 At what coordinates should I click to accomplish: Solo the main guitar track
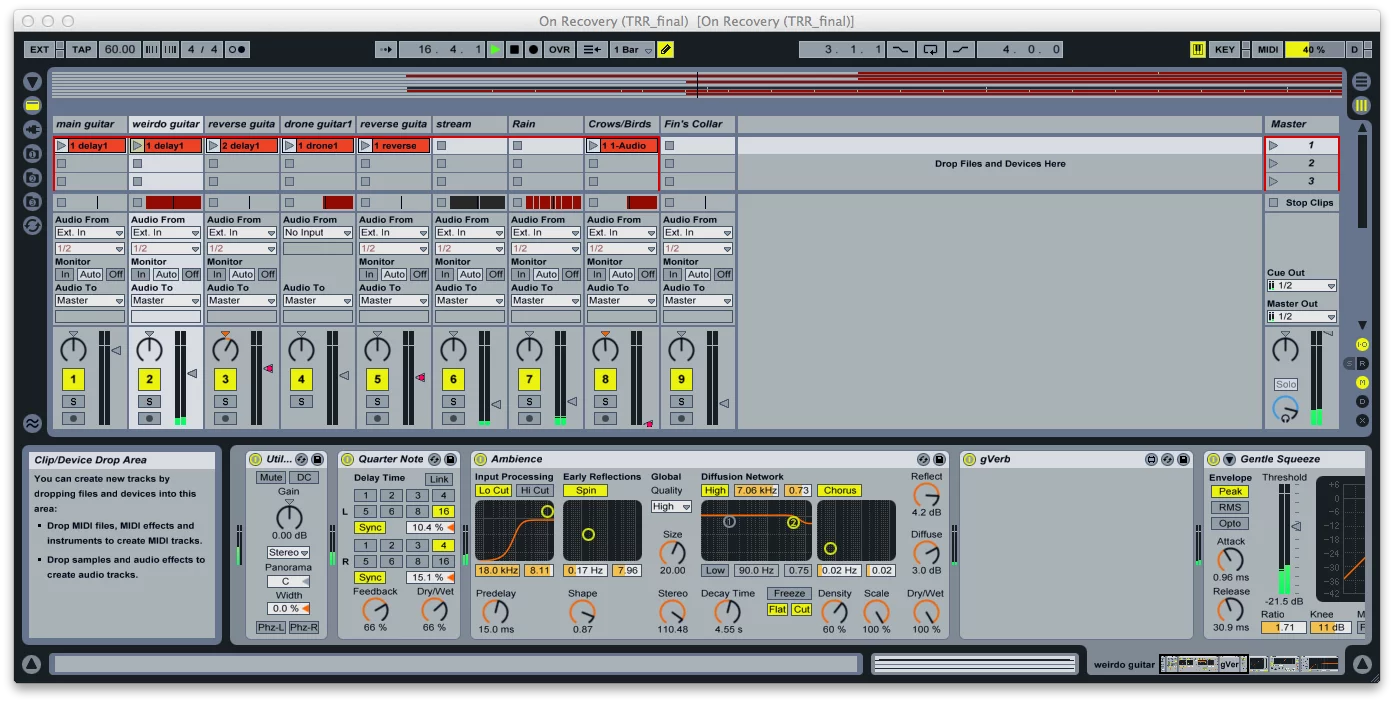[71, 401]
